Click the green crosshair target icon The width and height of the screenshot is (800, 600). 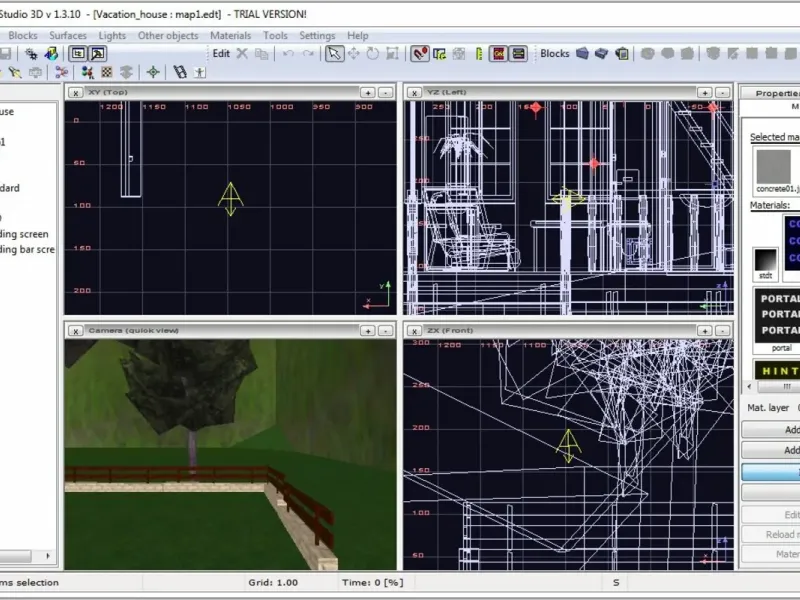point(153,72)
